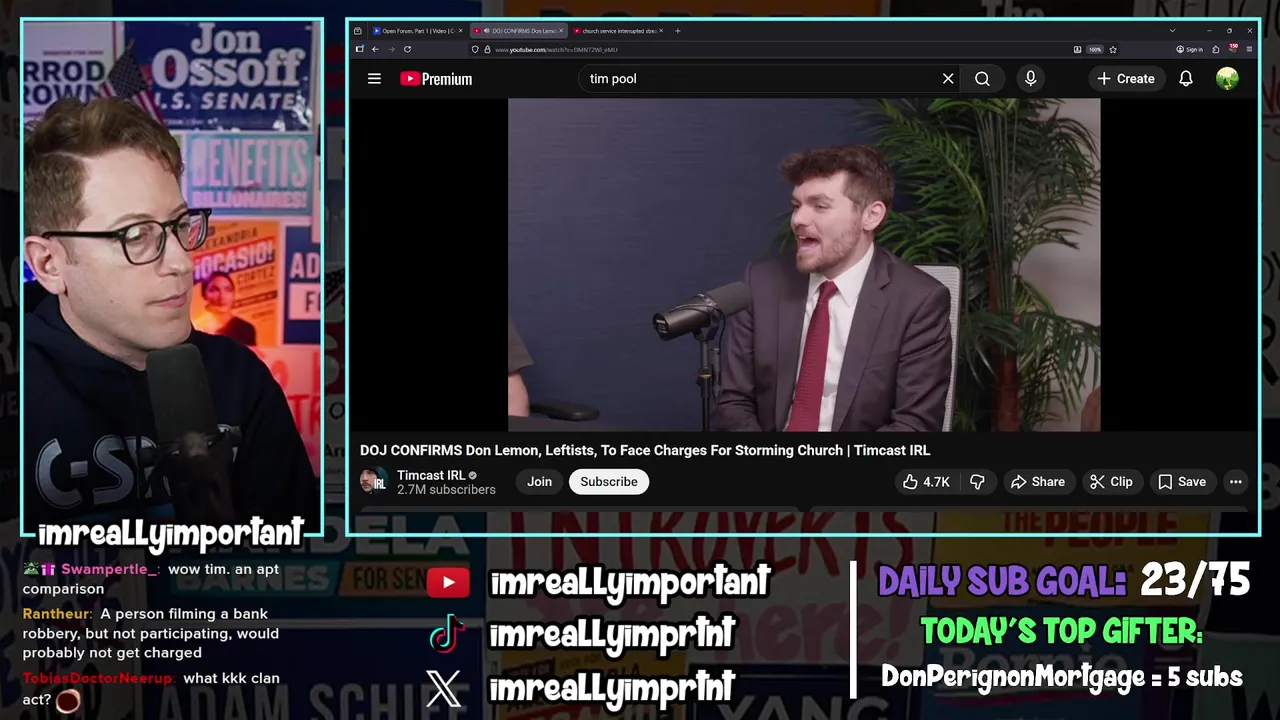The image size is (1280, 720).
Task: Open the list all tabs chevron
Action: click(x=1173, y=31)
